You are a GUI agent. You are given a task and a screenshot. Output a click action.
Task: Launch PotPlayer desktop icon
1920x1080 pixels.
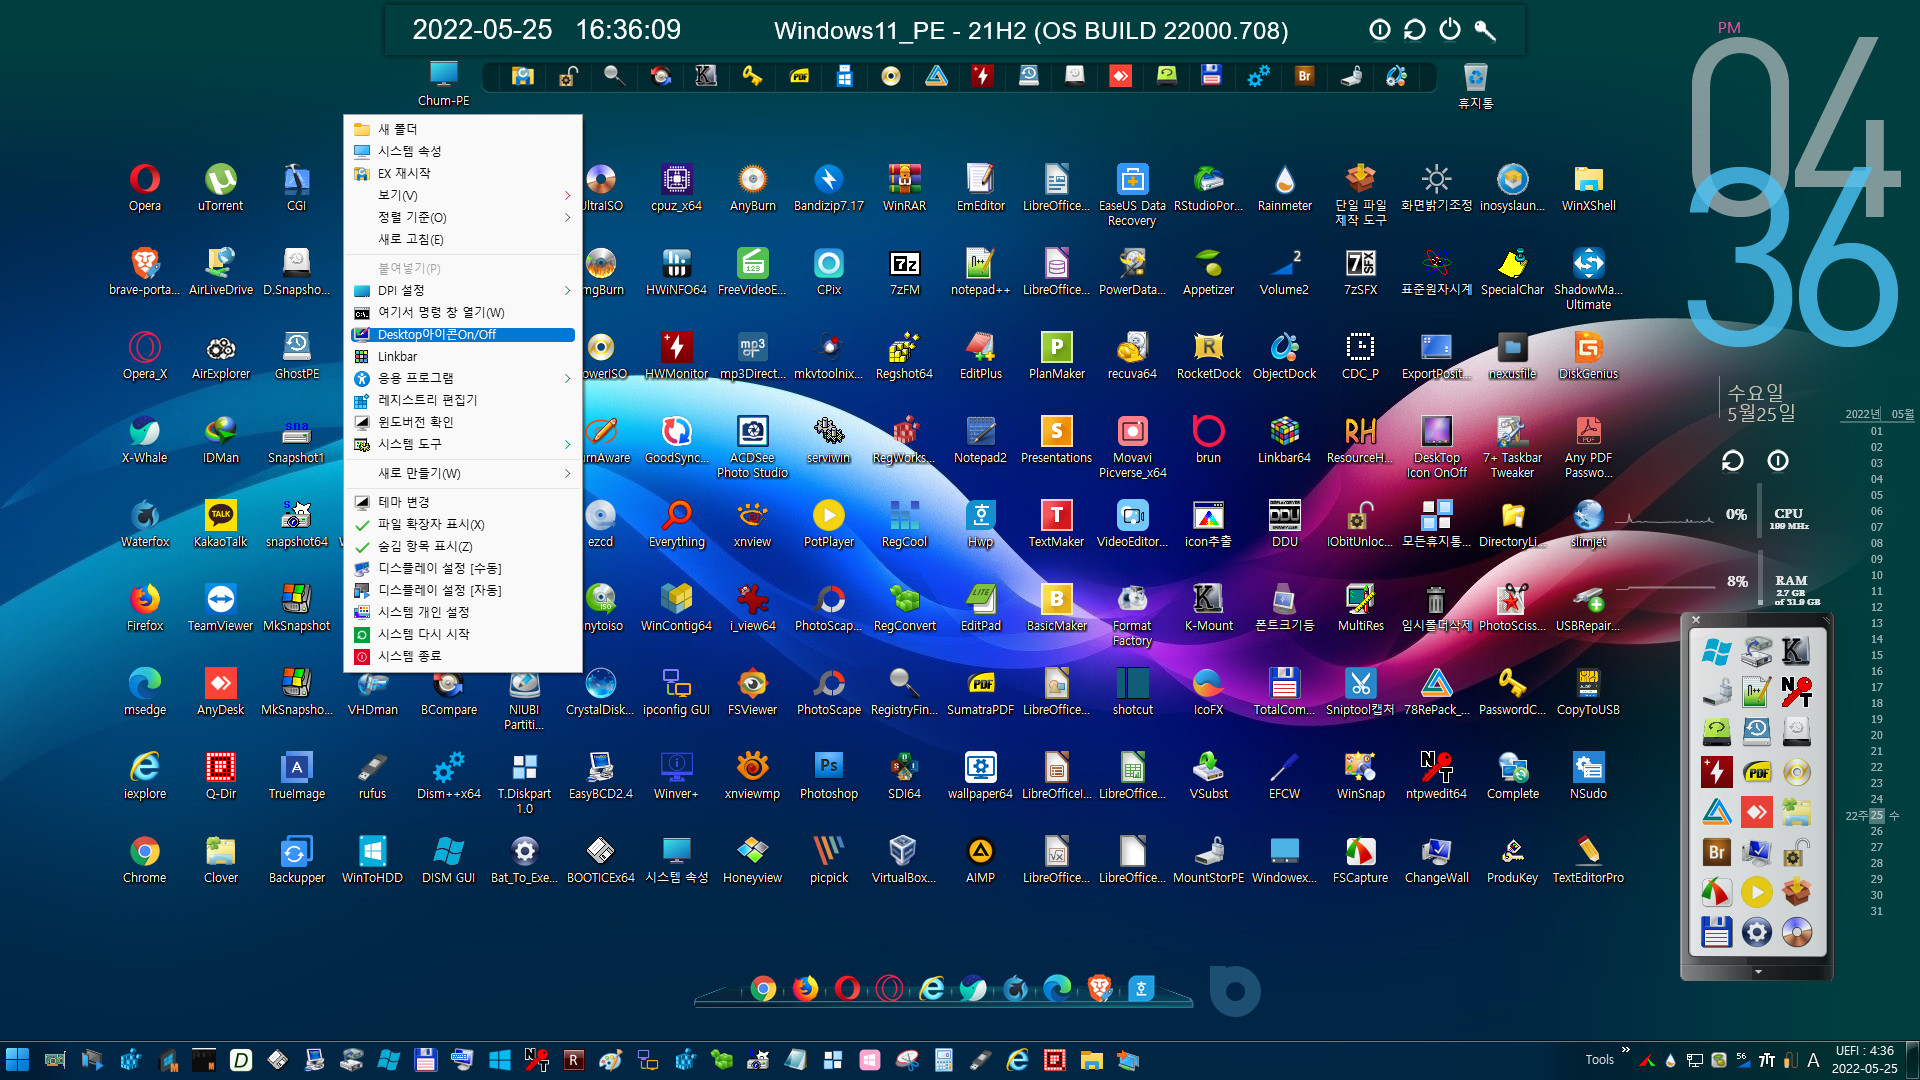[x=829, y=523]
